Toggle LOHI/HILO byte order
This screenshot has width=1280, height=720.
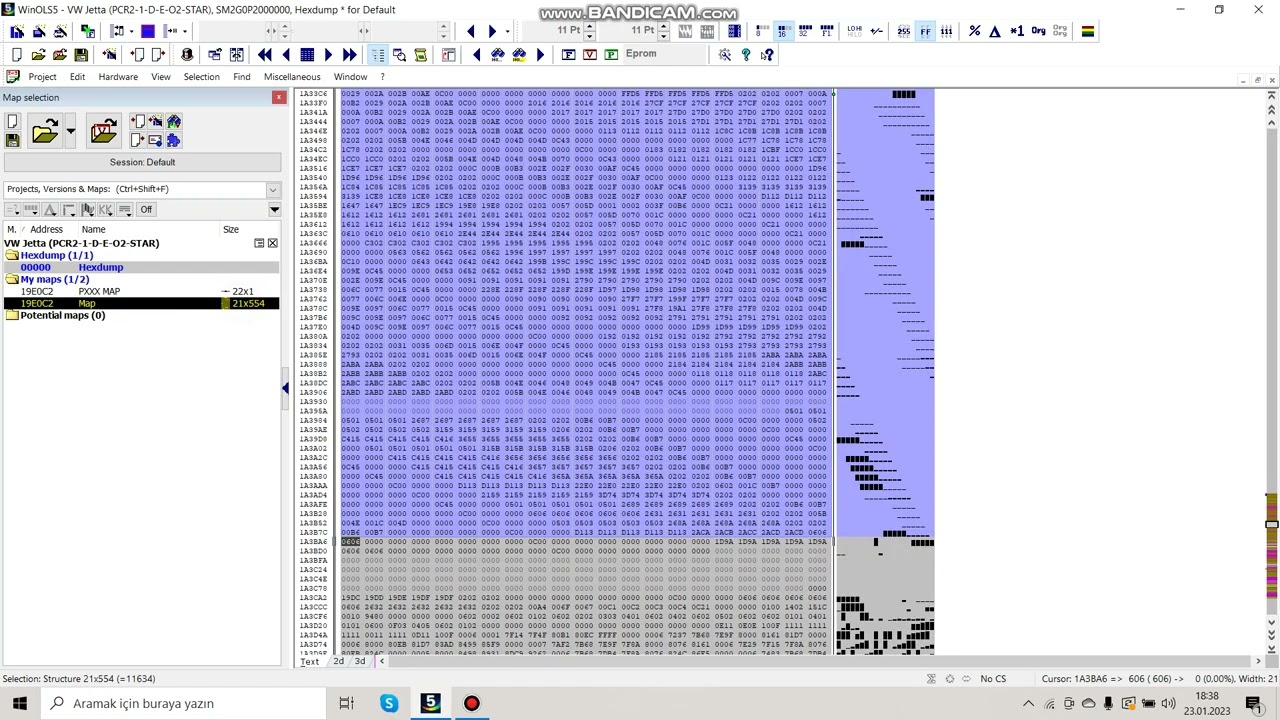854,31
